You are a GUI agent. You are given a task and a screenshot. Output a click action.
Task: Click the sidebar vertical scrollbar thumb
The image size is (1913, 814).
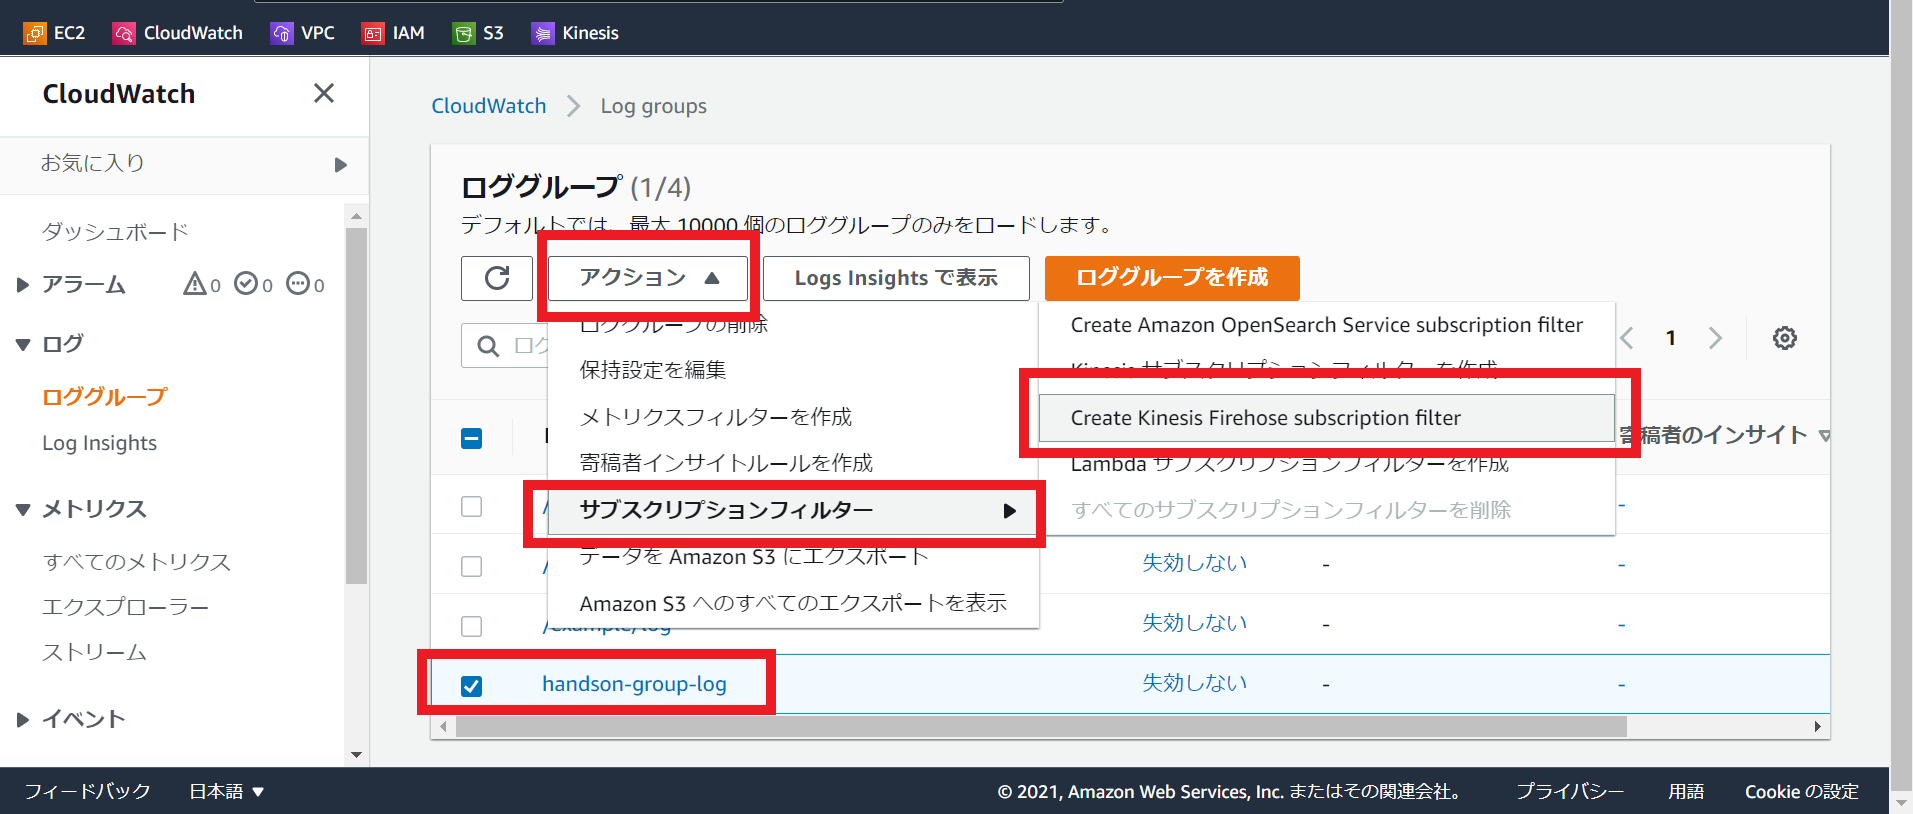[356, 405]
